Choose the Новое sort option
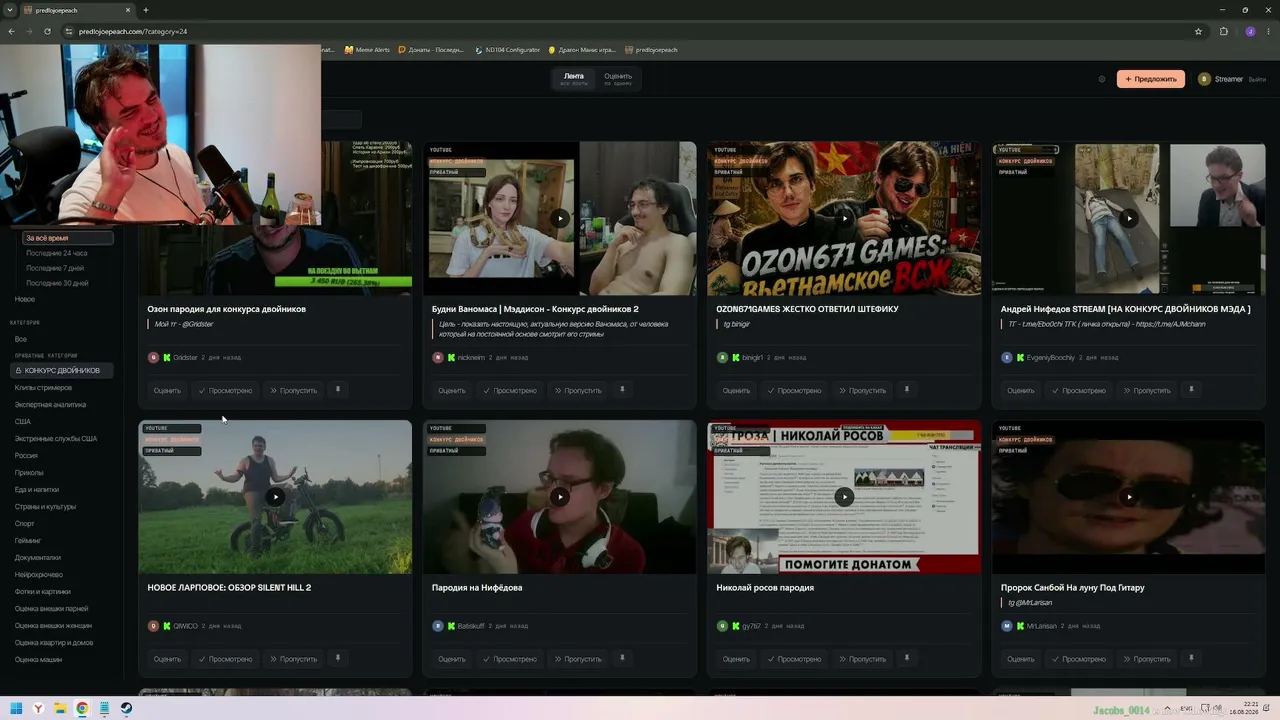Screen dimensions: 1280x720 tap(25, 299)
